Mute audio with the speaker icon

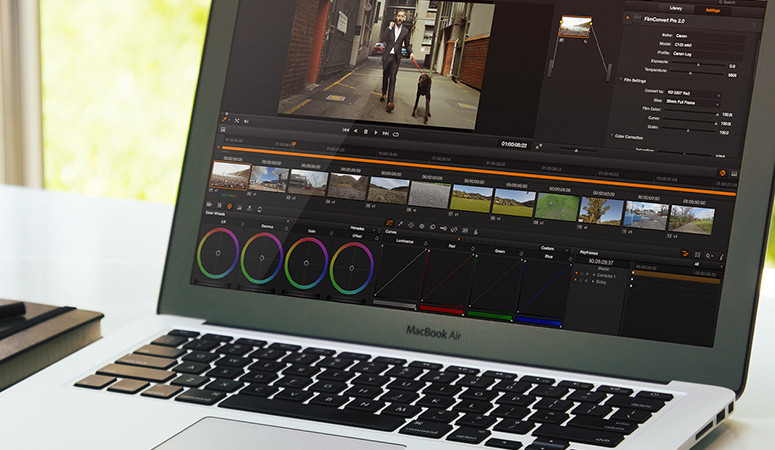coord(246,121)
